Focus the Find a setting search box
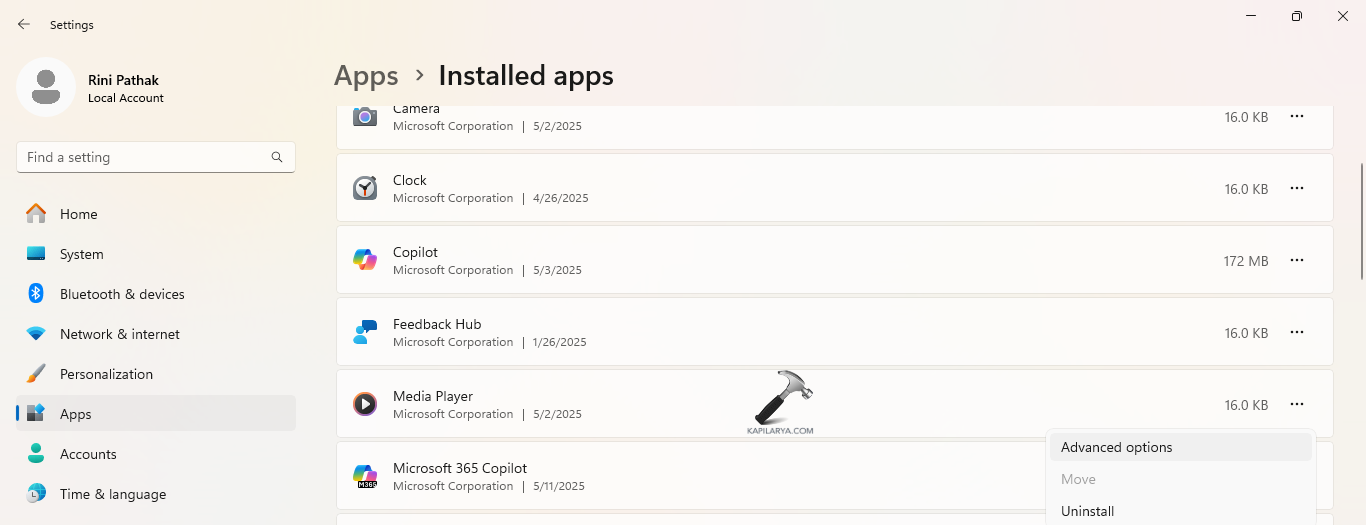The image size is (1366, 525). tap(145, 157)
